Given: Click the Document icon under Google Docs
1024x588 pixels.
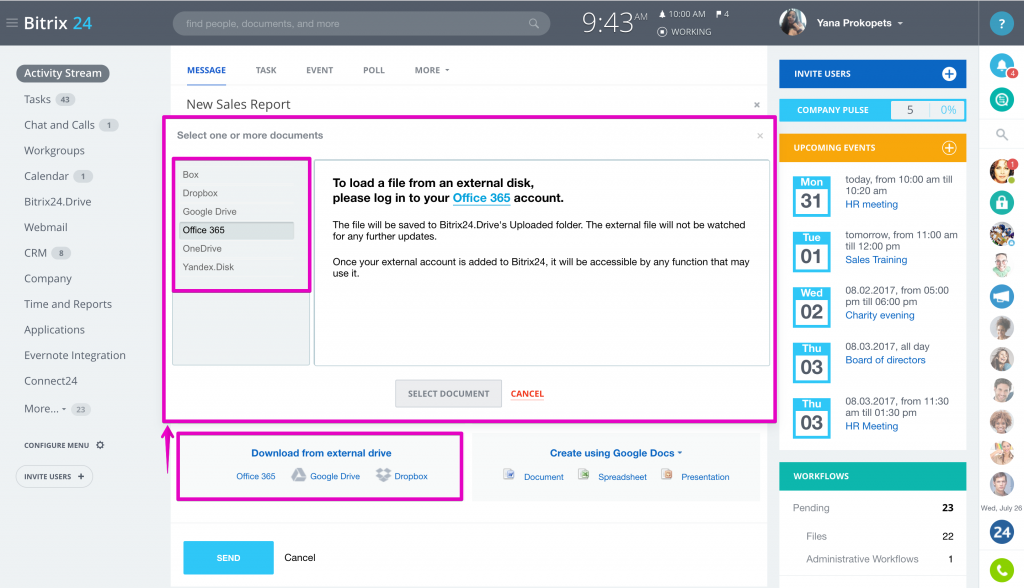Looking at the screenshot, I should [509, 474].
